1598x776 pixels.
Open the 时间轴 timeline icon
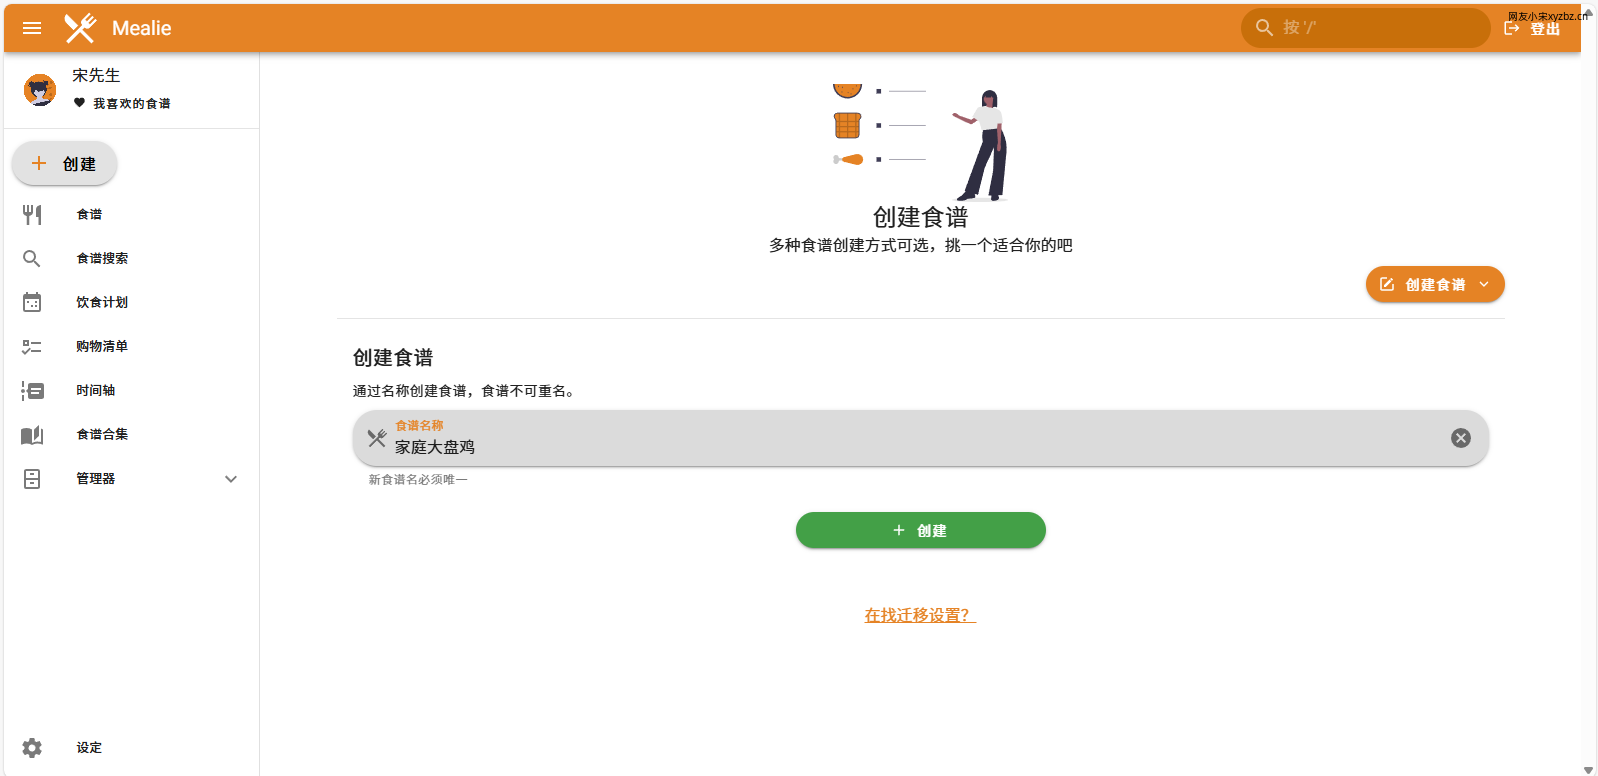(x=32, y=390)
